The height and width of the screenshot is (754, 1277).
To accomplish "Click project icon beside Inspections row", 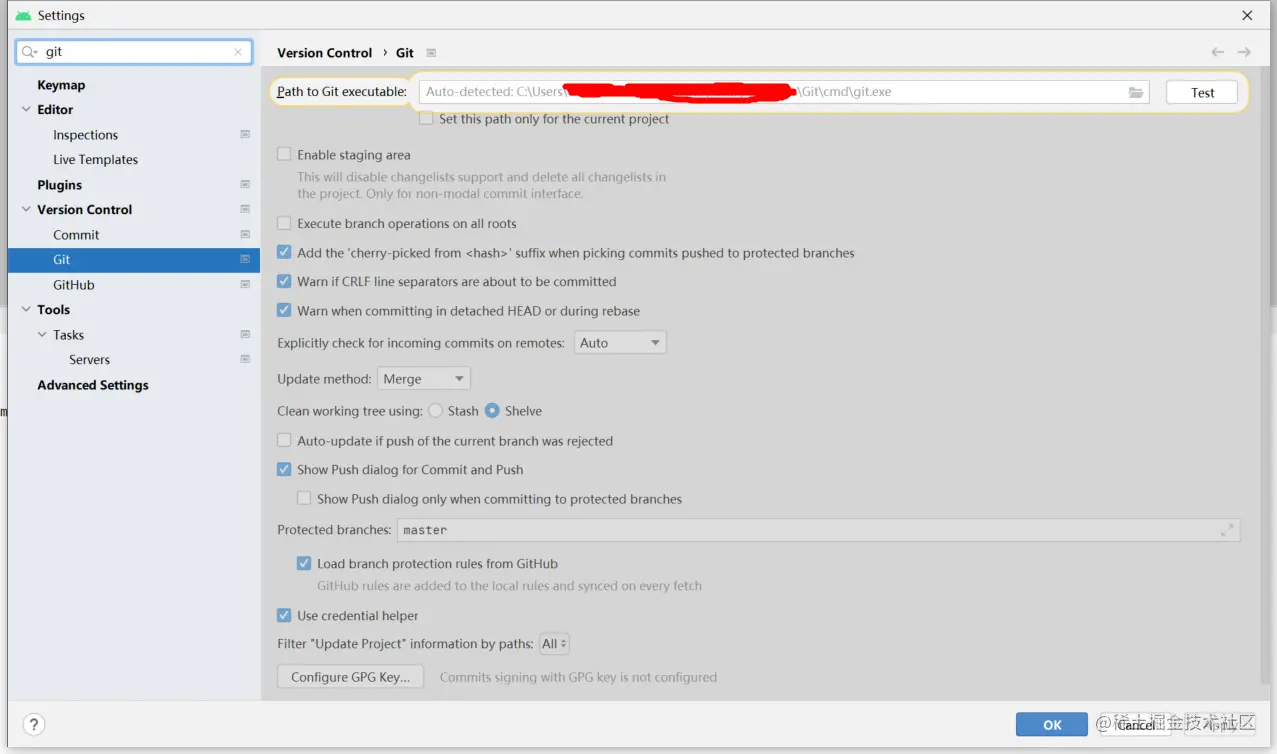I will tap(245, 134).
